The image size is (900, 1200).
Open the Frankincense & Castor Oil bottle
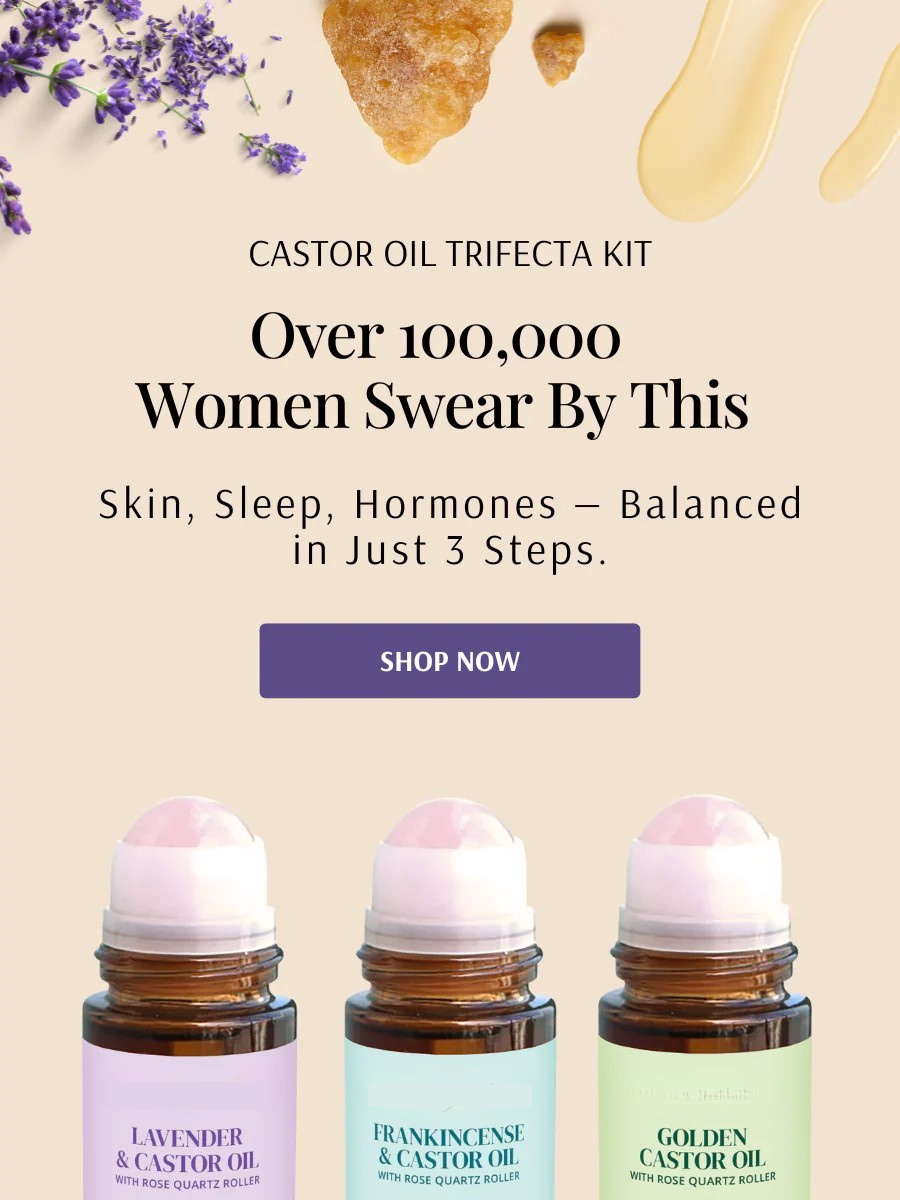tap(450, 1000)
